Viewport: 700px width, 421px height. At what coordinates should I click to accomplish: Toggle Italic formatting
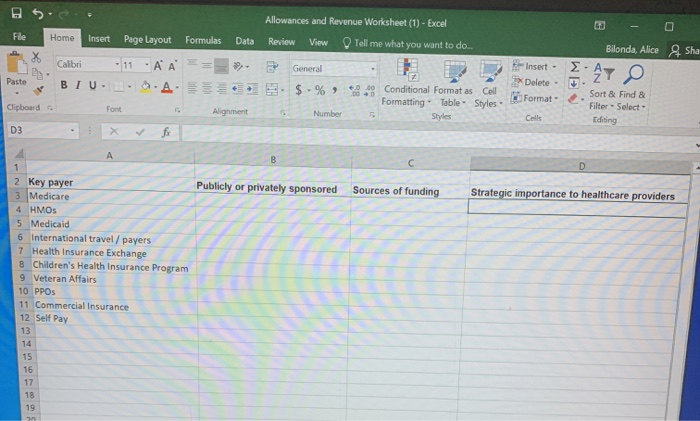tap(78, 85)
